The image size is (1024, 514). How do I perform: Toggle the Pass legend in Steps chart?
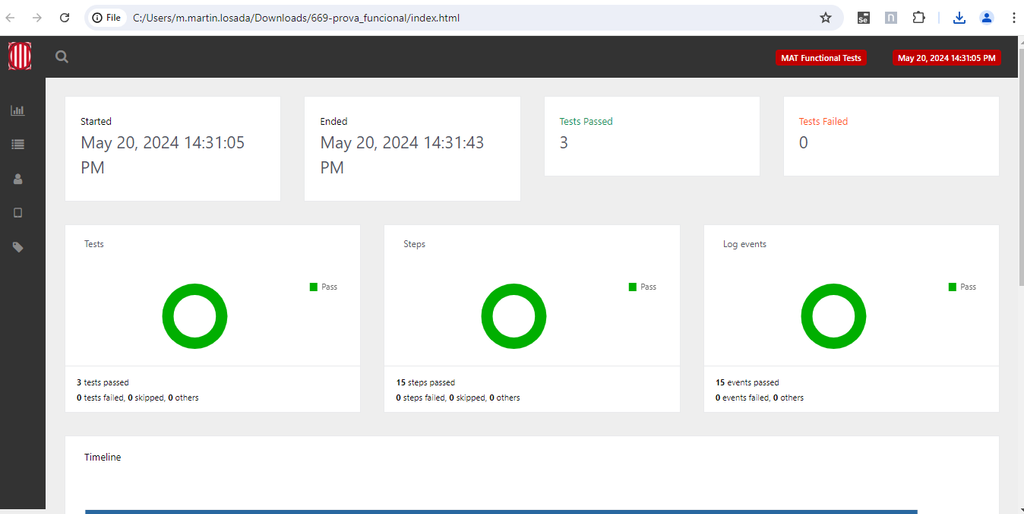click(x=642, y=287)
